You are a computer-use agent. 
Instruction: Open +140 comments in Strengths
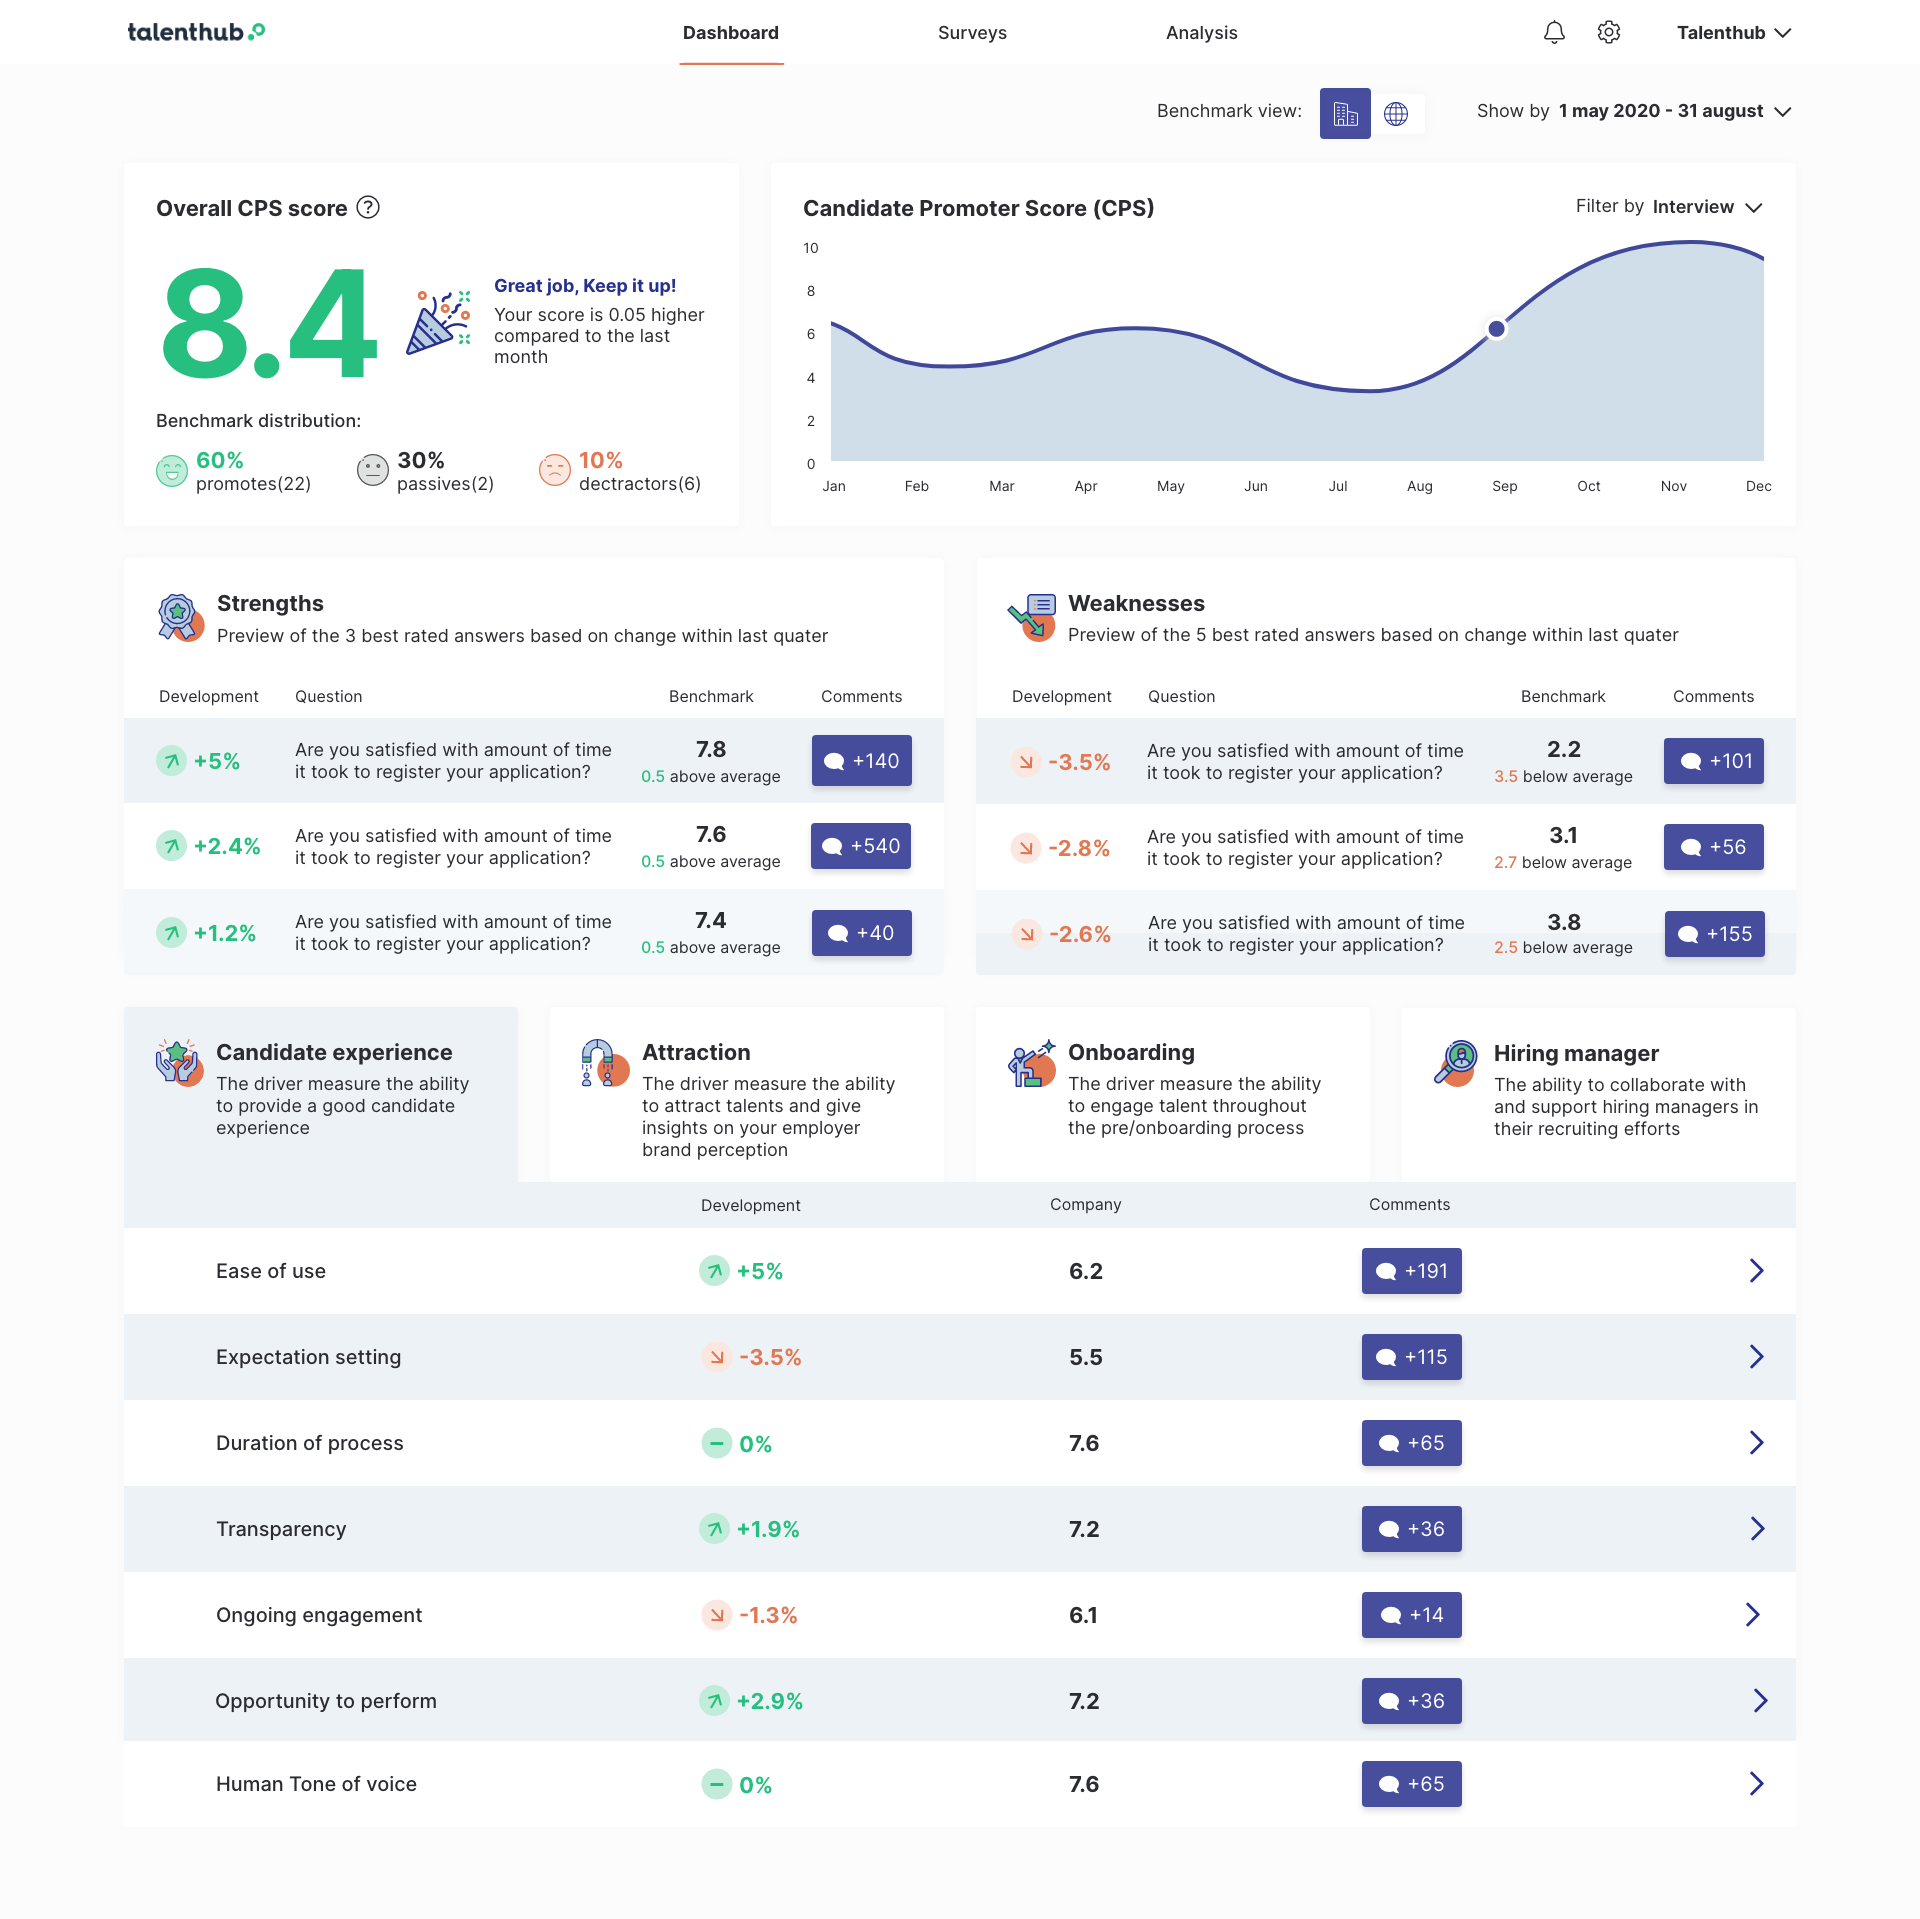point(861,761)
